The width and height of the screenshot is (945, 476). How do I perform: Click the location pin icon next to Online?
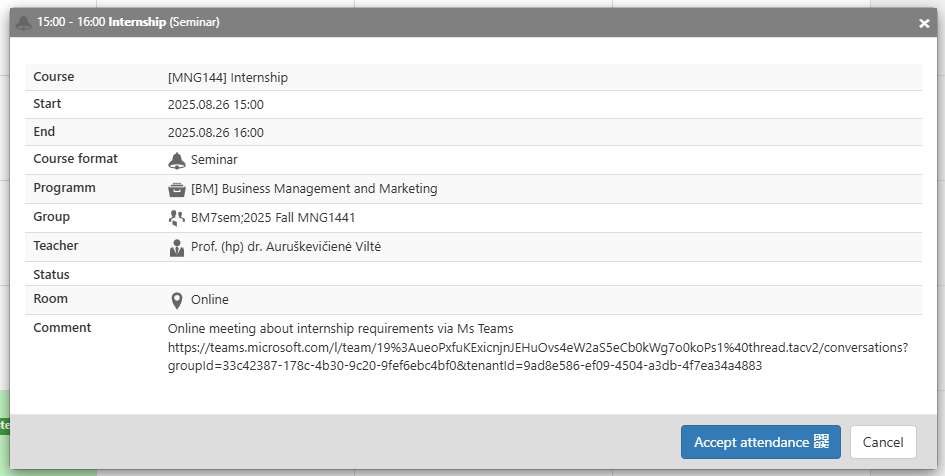point(177,300)
